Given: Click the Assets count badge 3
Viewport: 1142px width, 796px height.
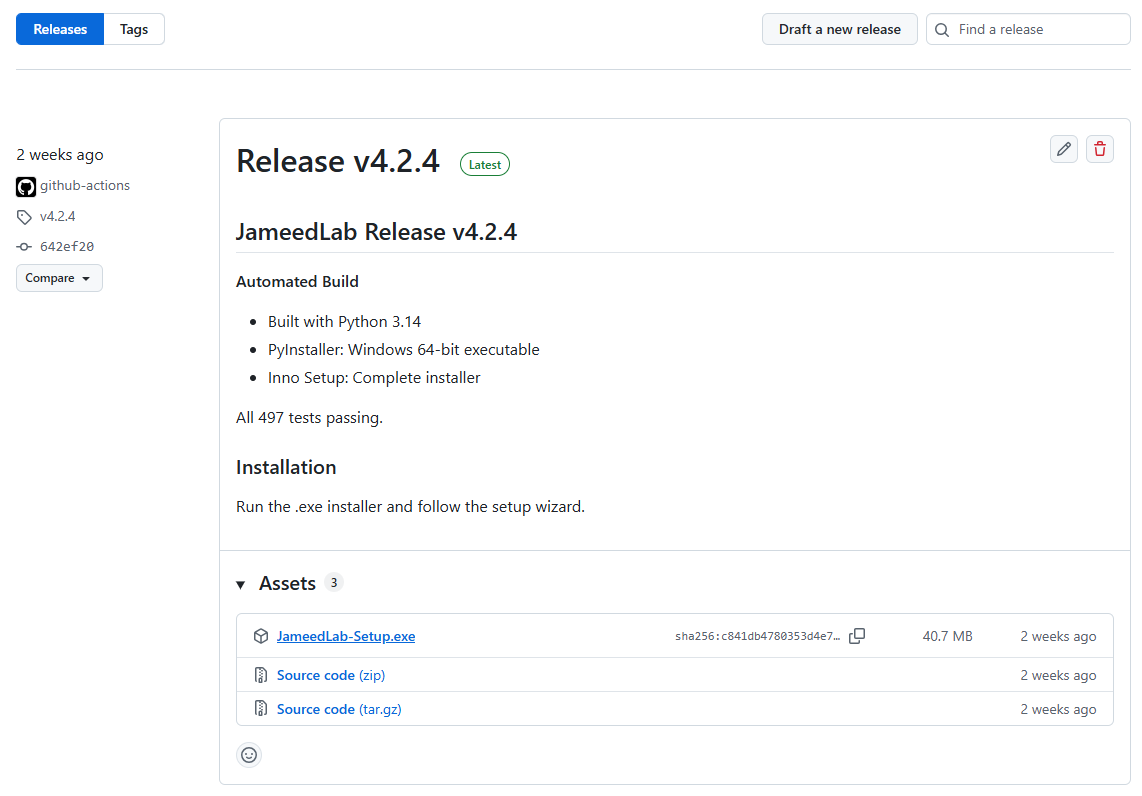Looking at the screenshot, I should pos(334,583).
